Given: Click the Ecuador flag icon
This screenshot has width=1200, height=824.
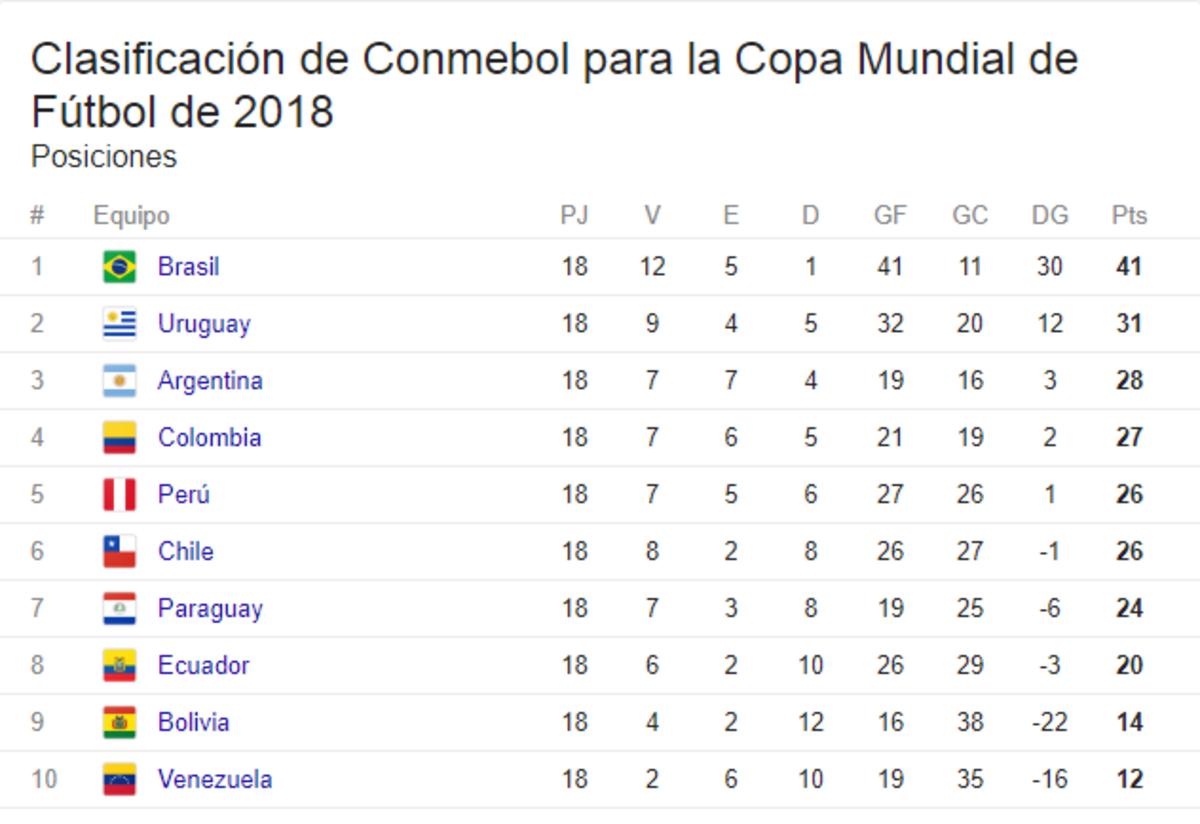Looking at the screenshot, I should [119, 666].
